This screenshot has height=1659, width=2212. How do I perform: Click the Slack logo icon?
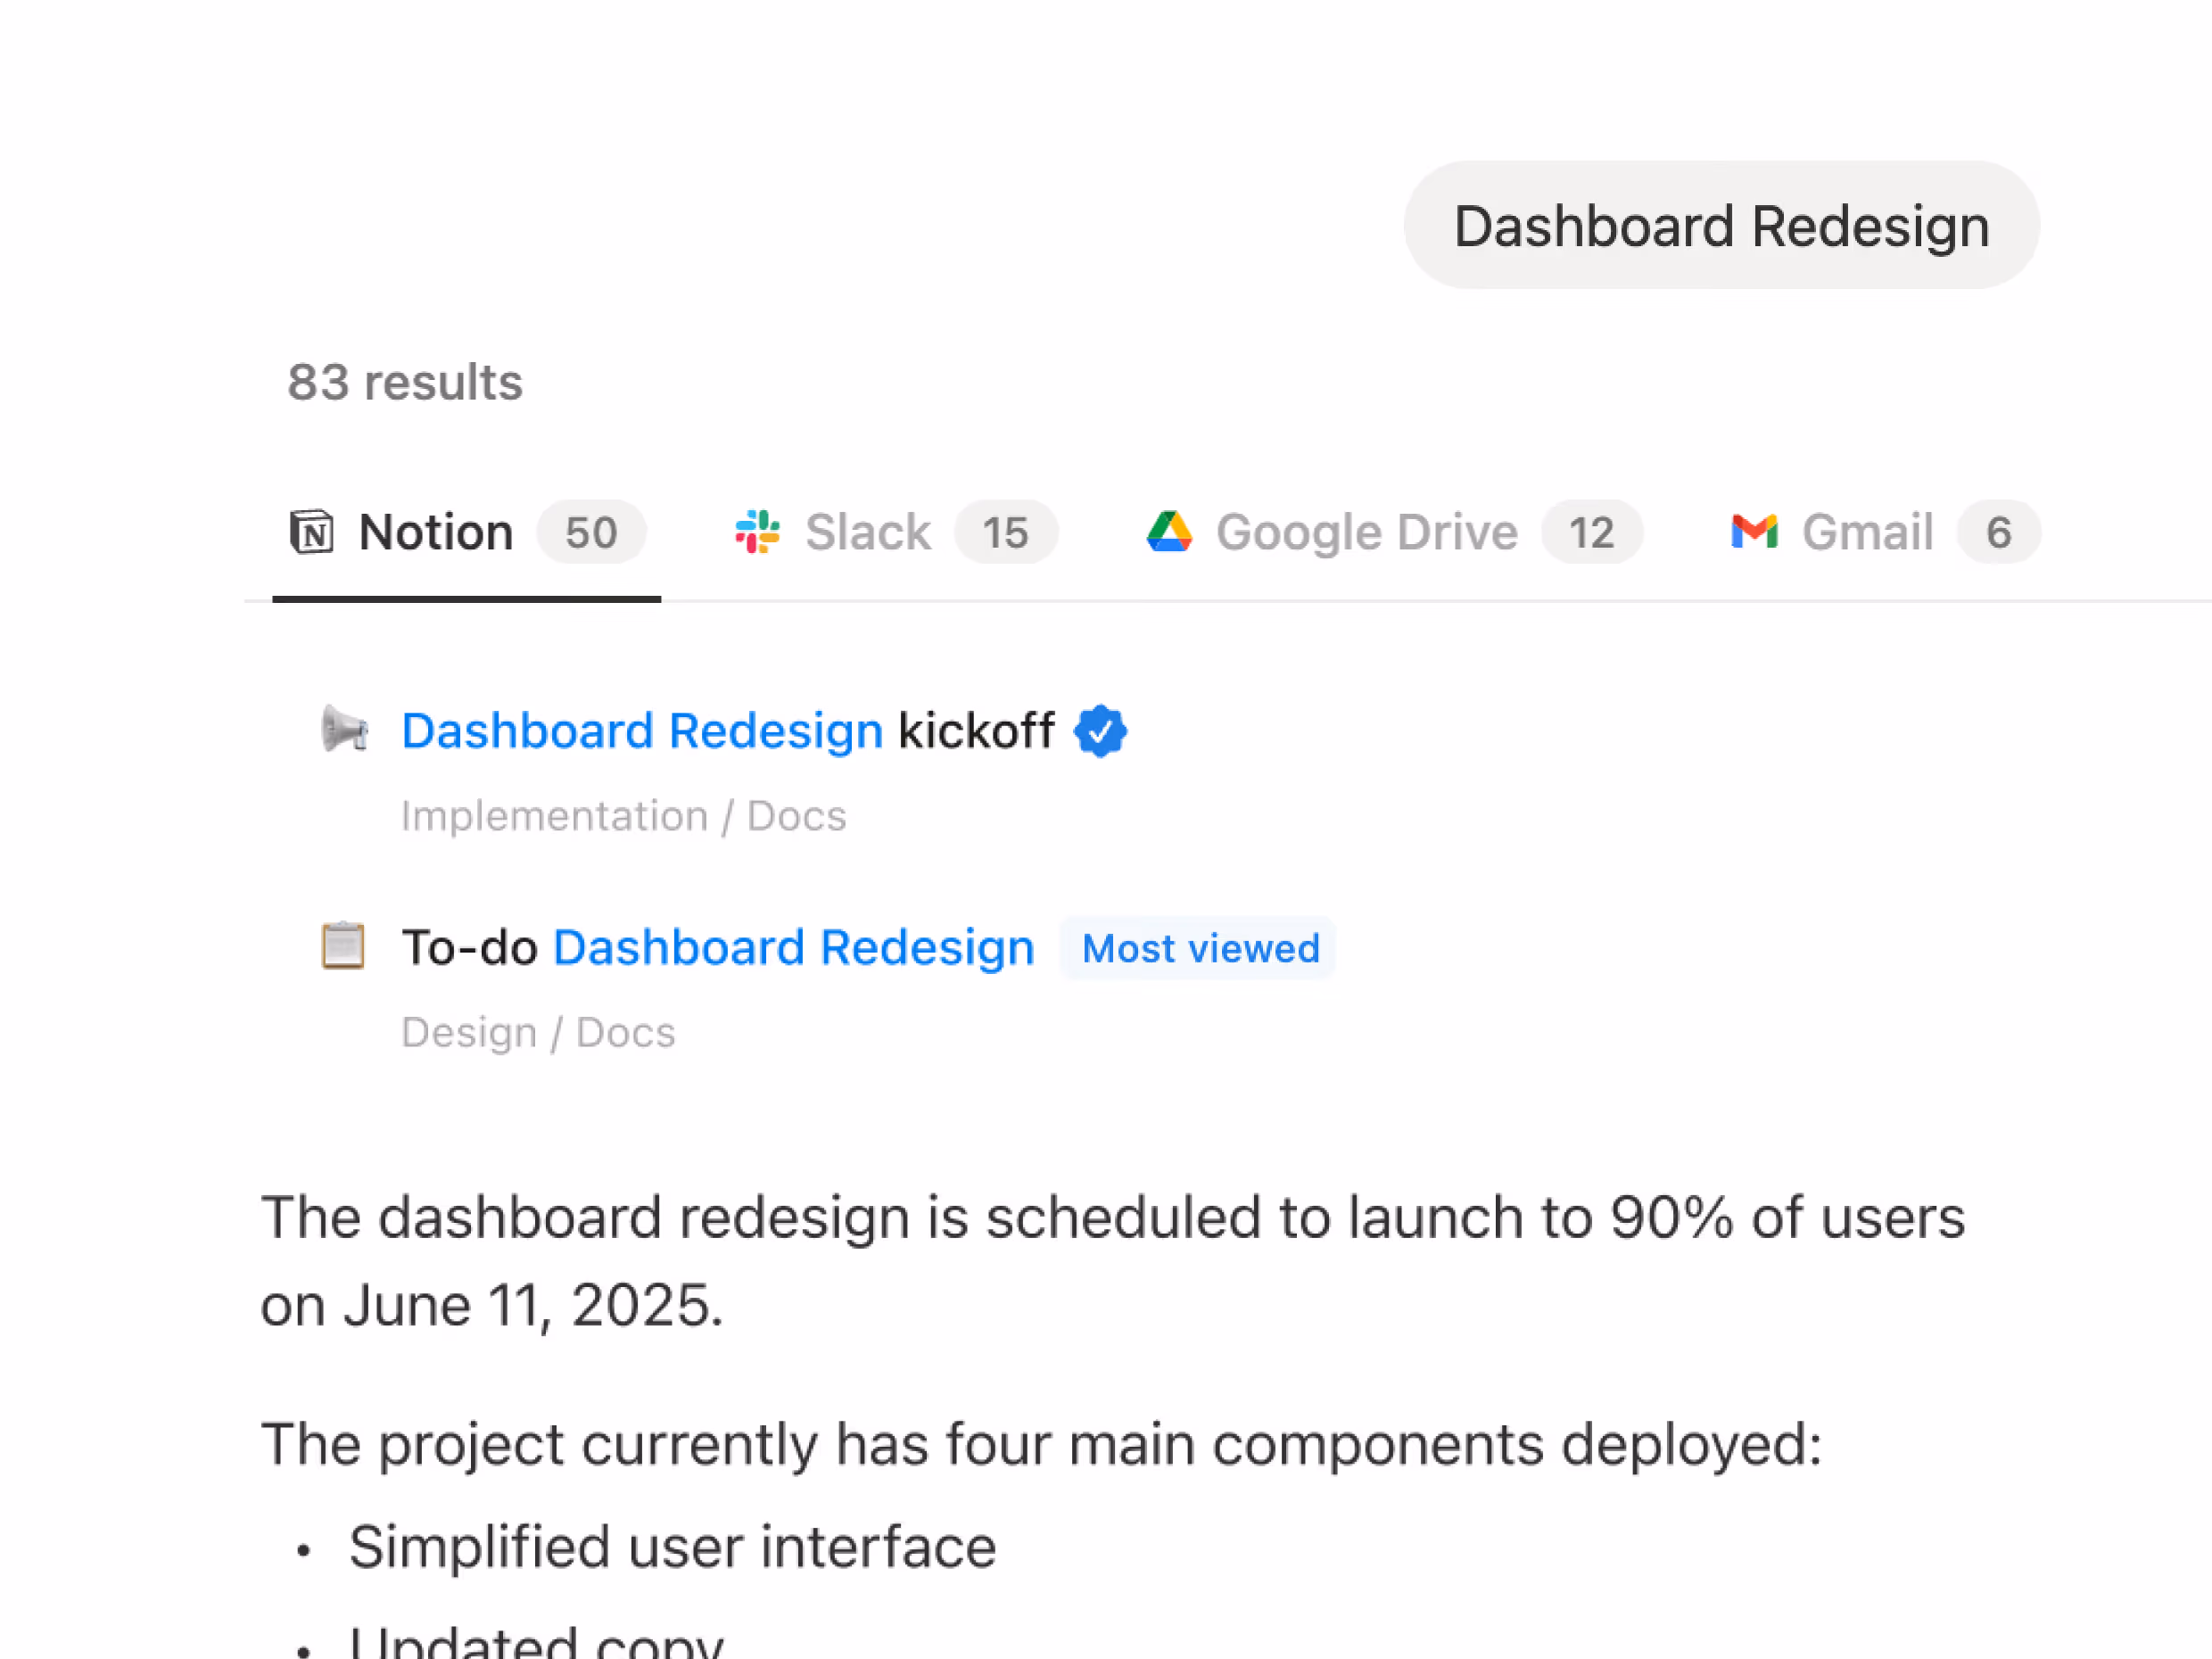[757, 532]
